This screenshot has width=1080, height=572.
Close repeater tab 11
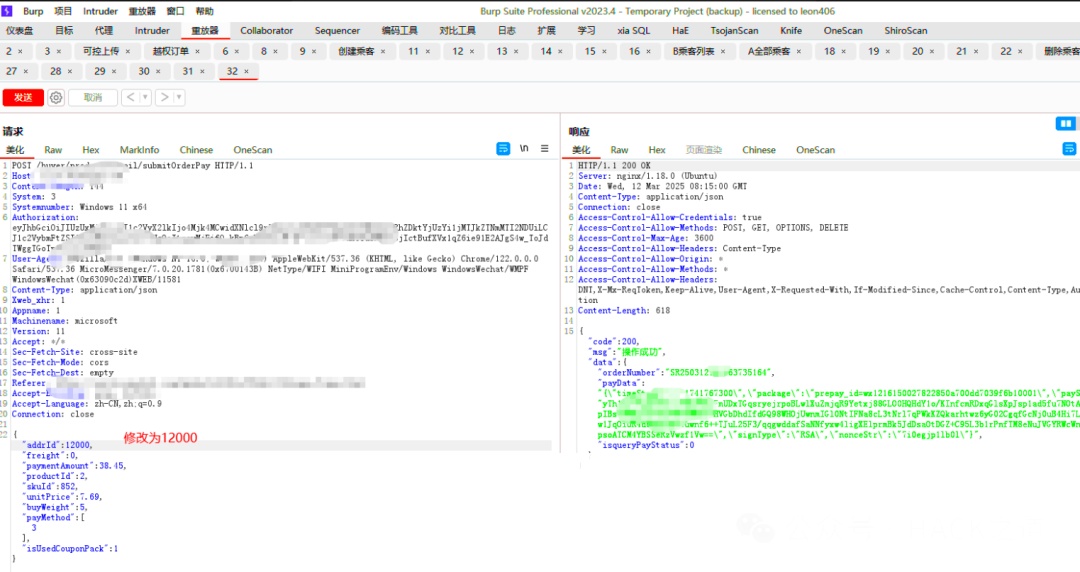(428, 52)
